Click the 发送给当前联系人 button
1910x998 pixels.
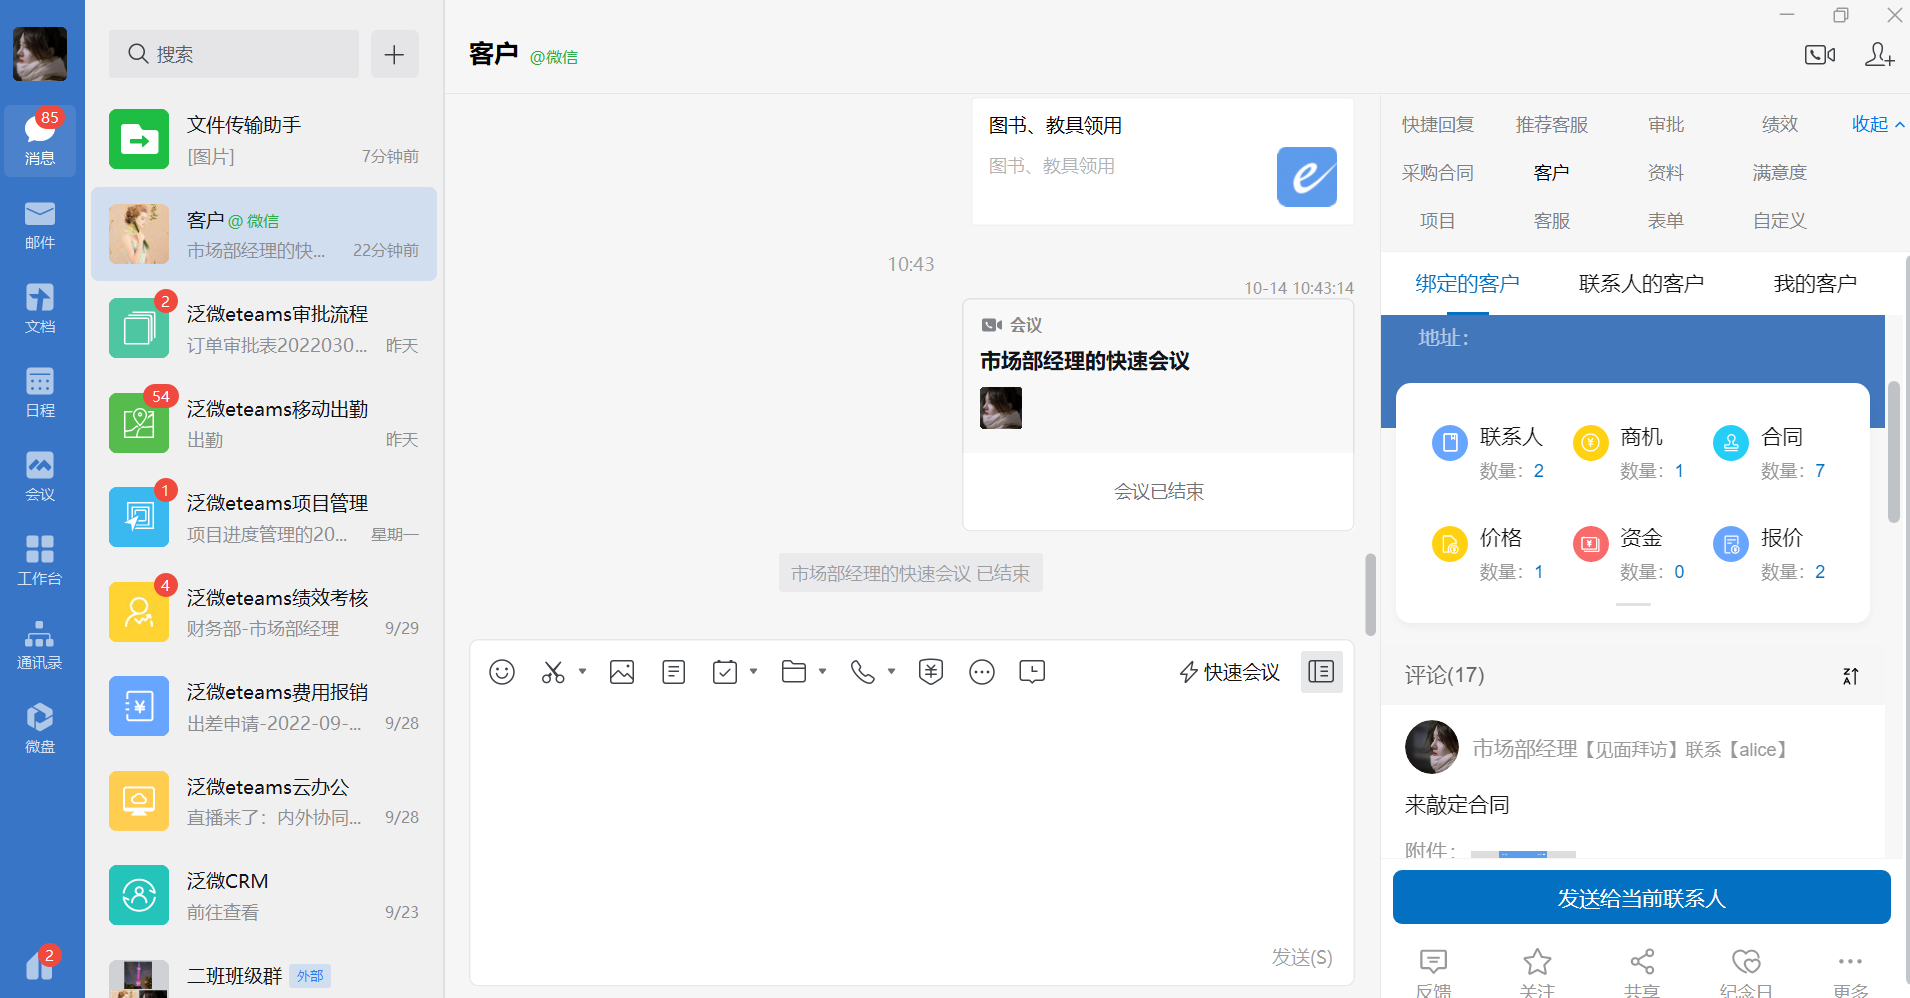1641,897
